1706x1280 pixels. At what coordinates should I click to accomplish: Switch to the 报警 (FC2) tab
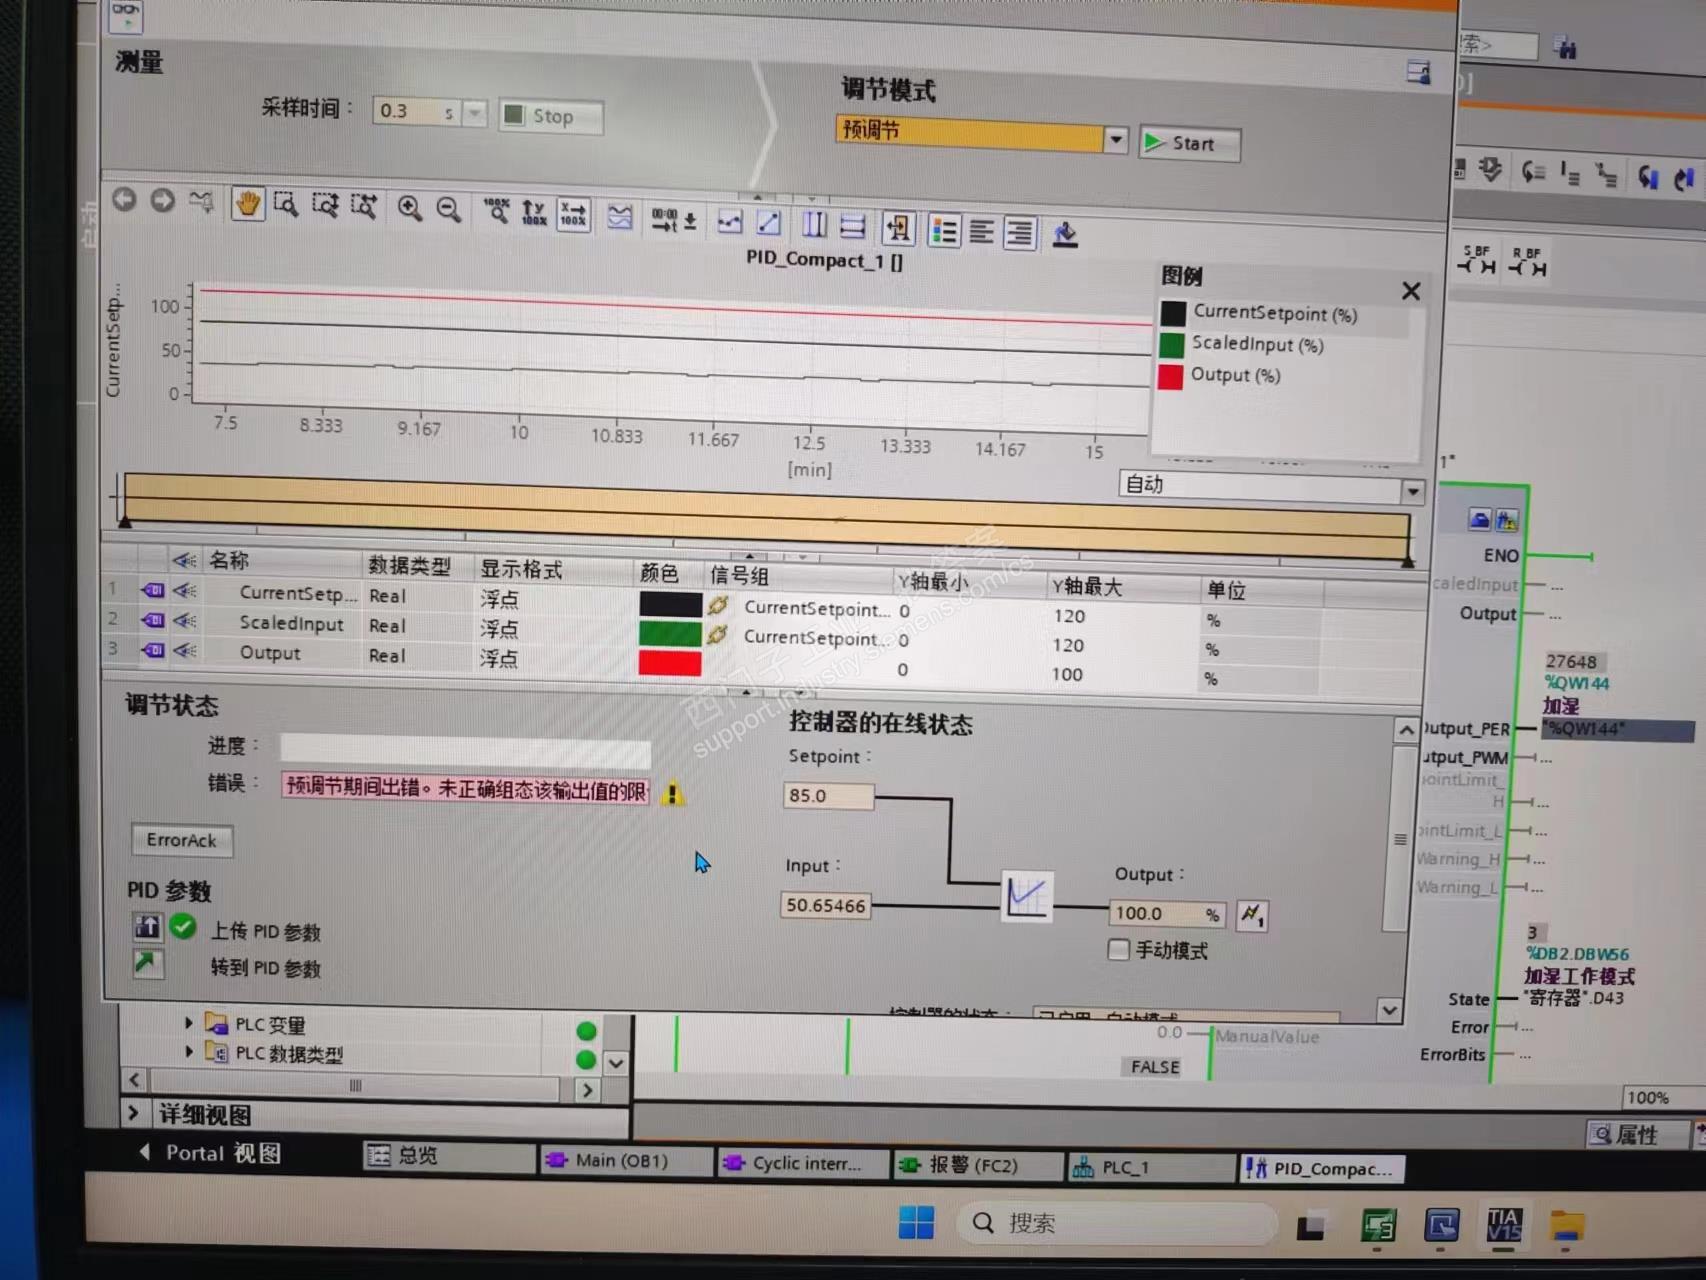[x=976, y=1166]
